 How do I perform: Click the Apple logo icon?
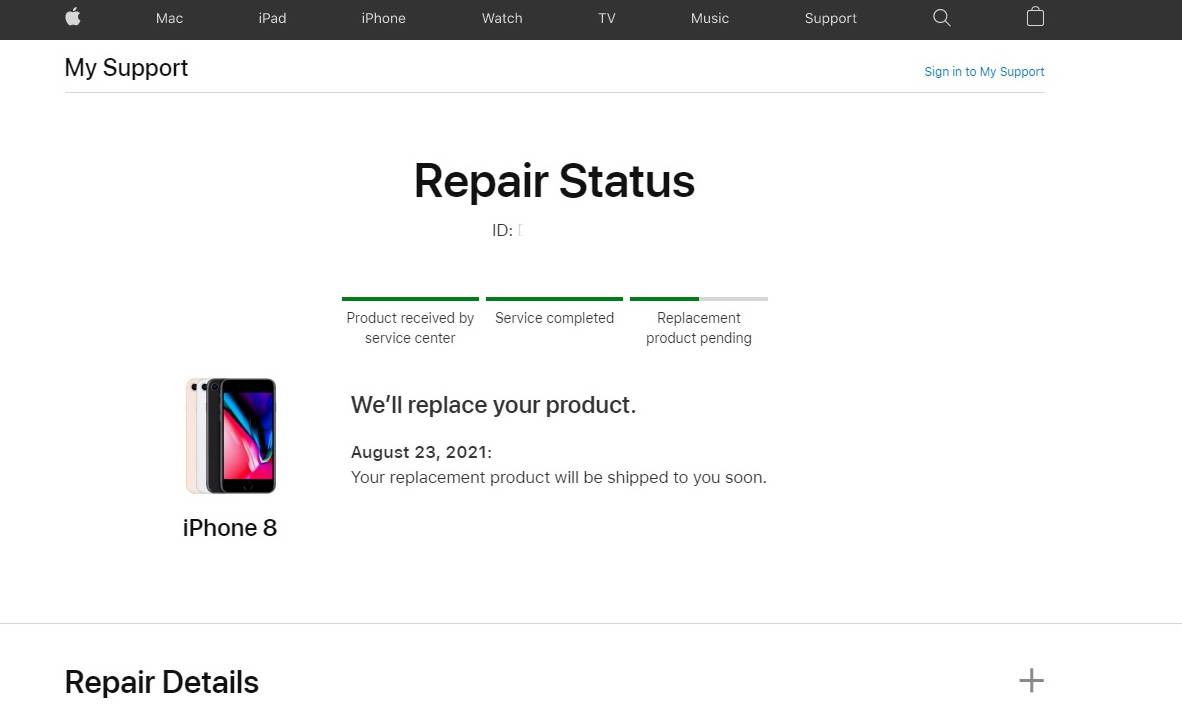tap(73, 17)
